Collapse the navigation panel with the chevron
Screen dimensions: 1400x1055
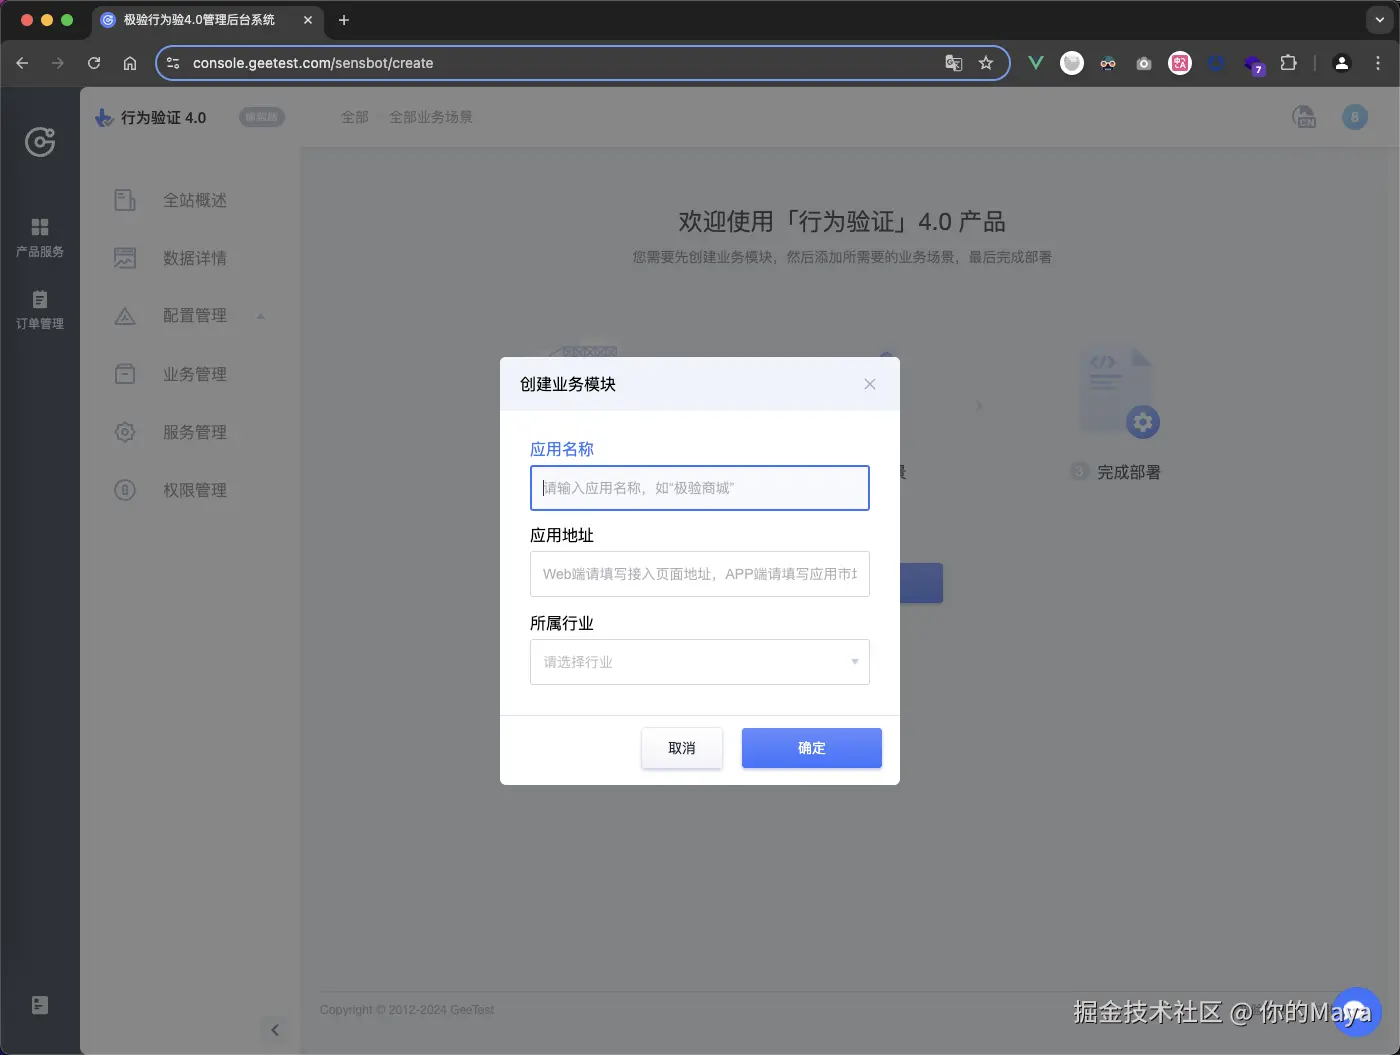click(x=275, y=1030)
